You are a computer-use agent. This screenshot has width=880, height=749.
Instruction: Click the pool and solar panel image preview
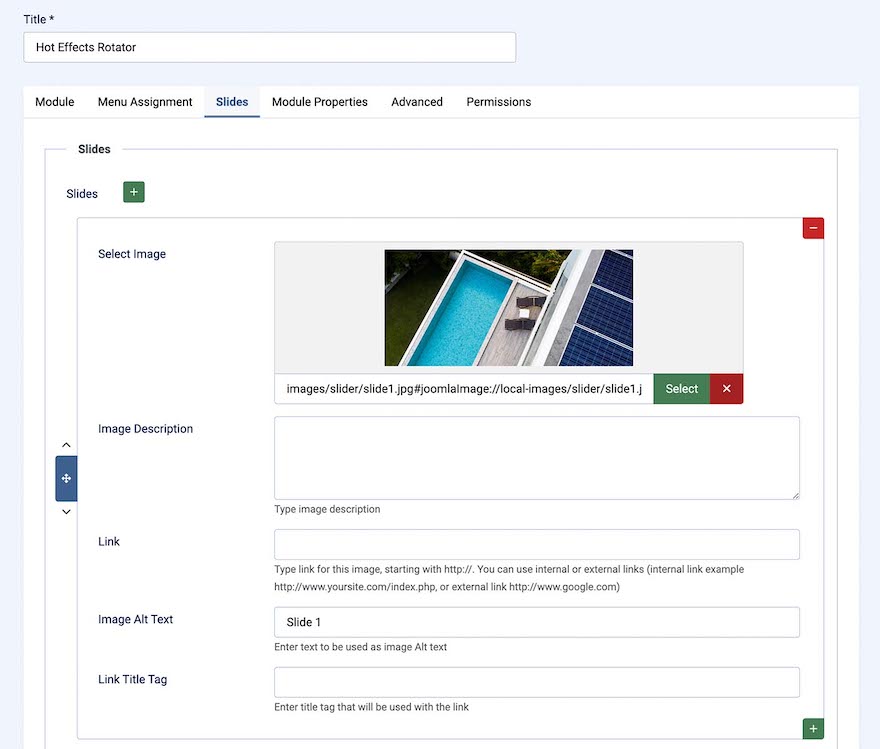coord(508,308)
